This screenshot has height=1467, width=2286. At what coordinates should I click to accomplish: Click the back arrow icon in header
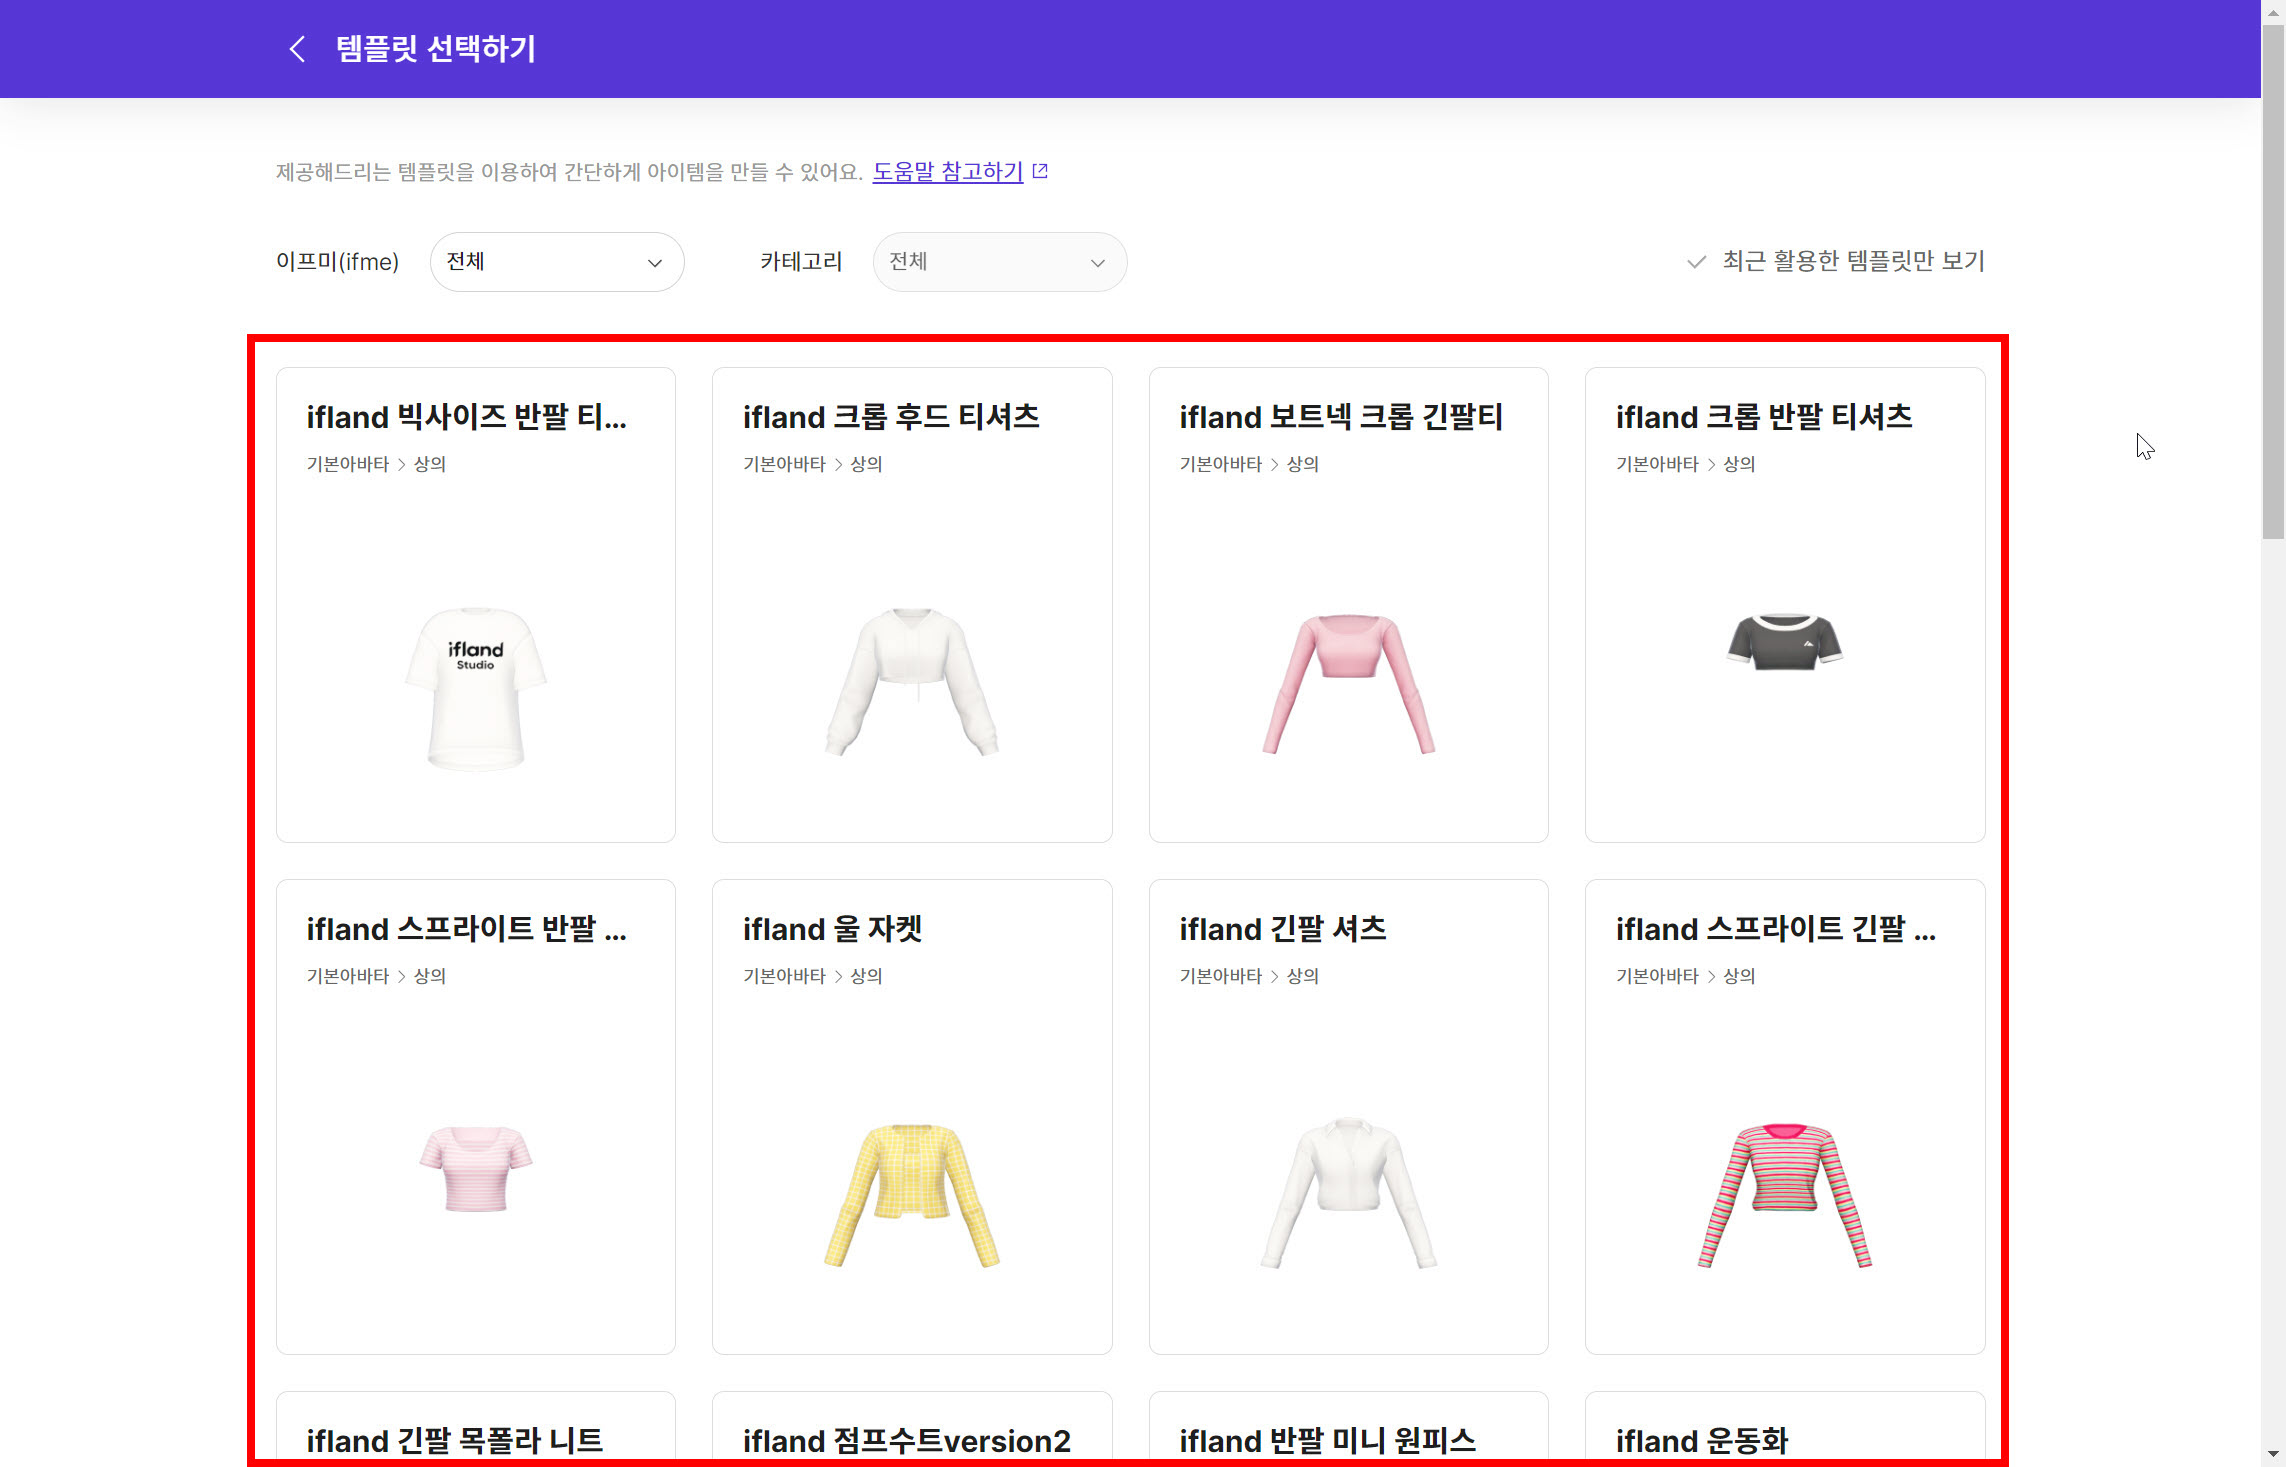297,49
